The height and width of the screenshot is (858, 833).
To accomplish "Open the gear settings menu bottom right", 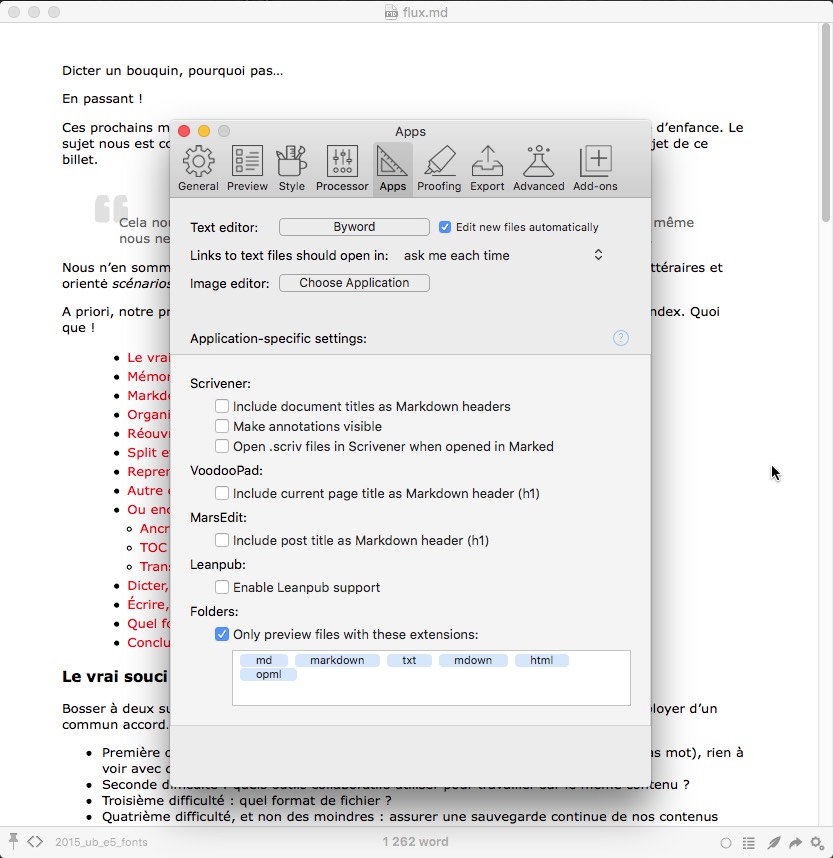I will coord(818,843).
